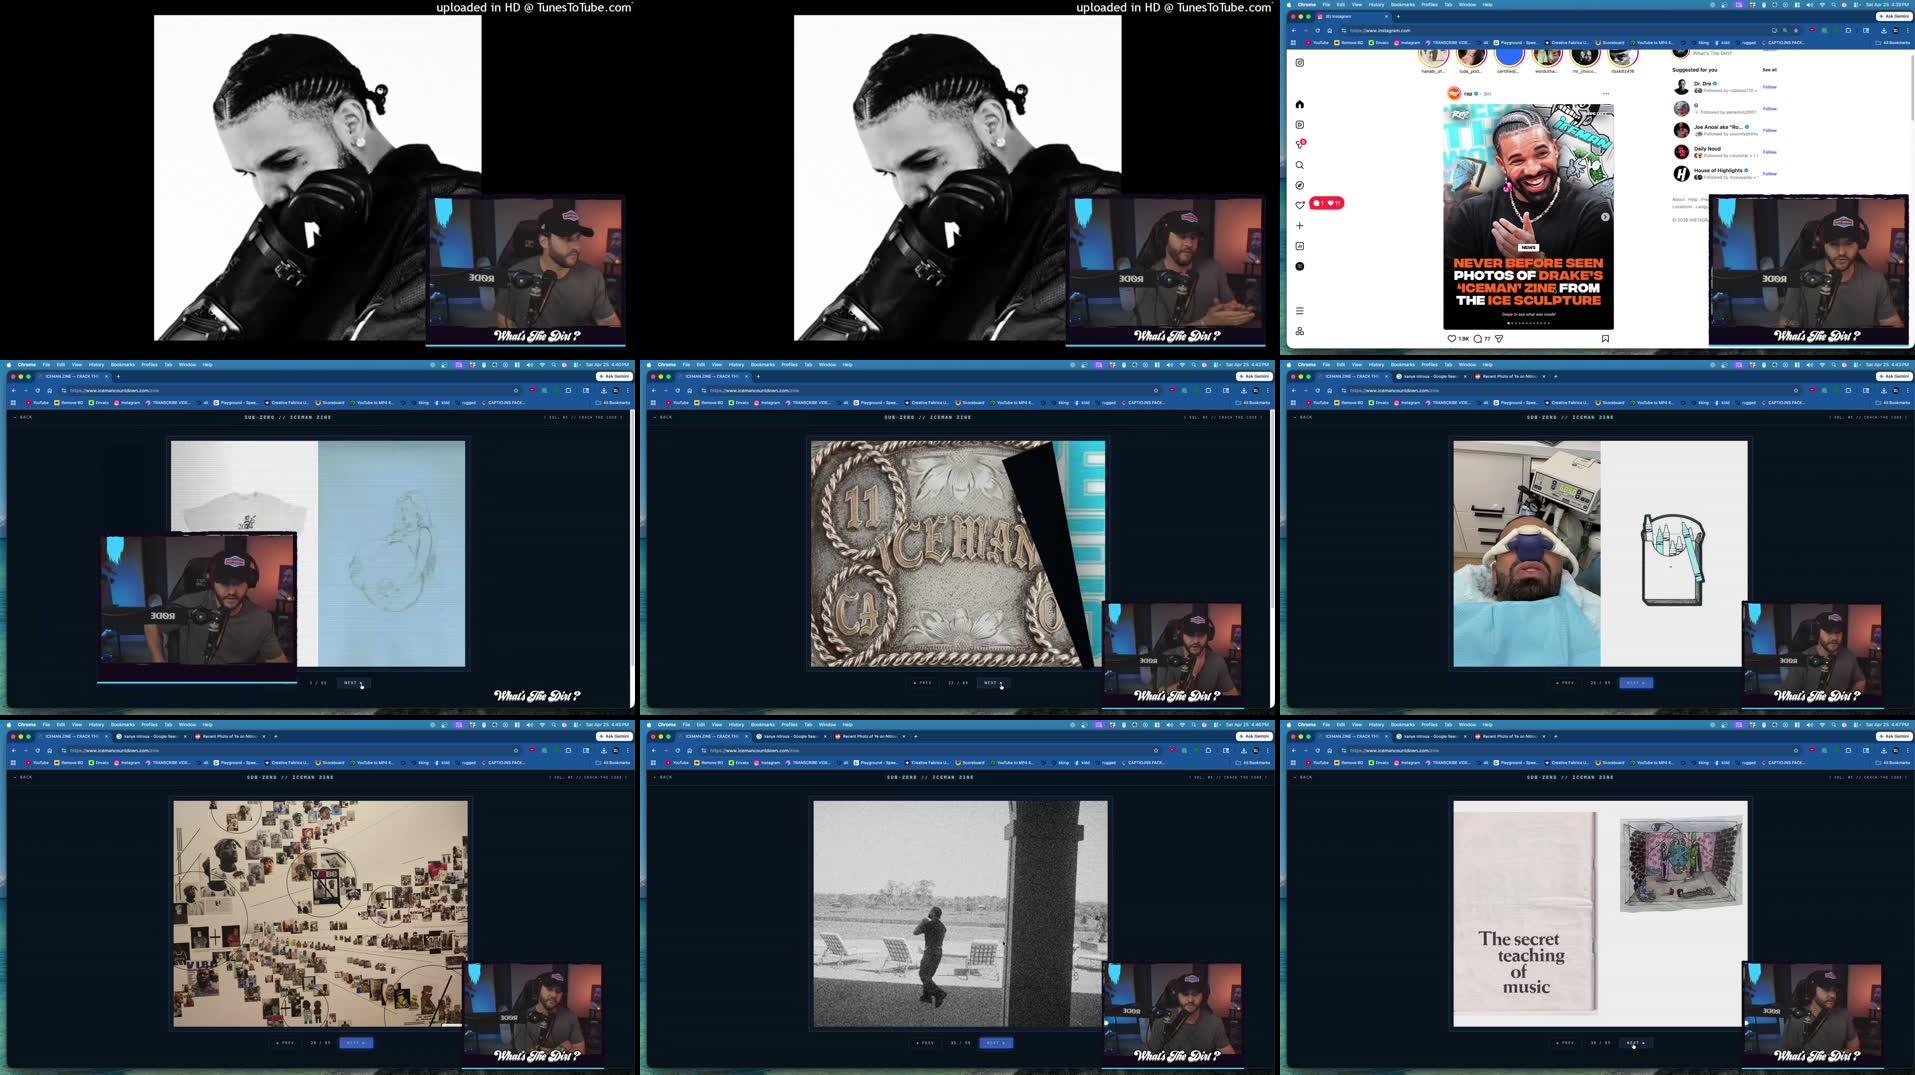Click Chrome home icon in the sketch-page zine frame
Image resolution: width=1915 pixels, height=1075 pixels.
coord(49,390)
